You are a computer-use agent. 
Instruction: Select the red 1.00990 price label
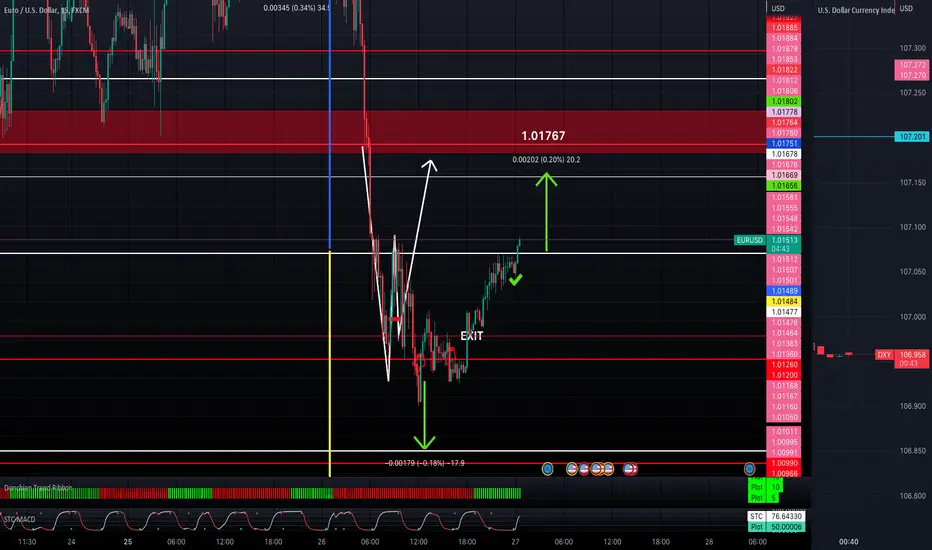click(x=784, y=463)
